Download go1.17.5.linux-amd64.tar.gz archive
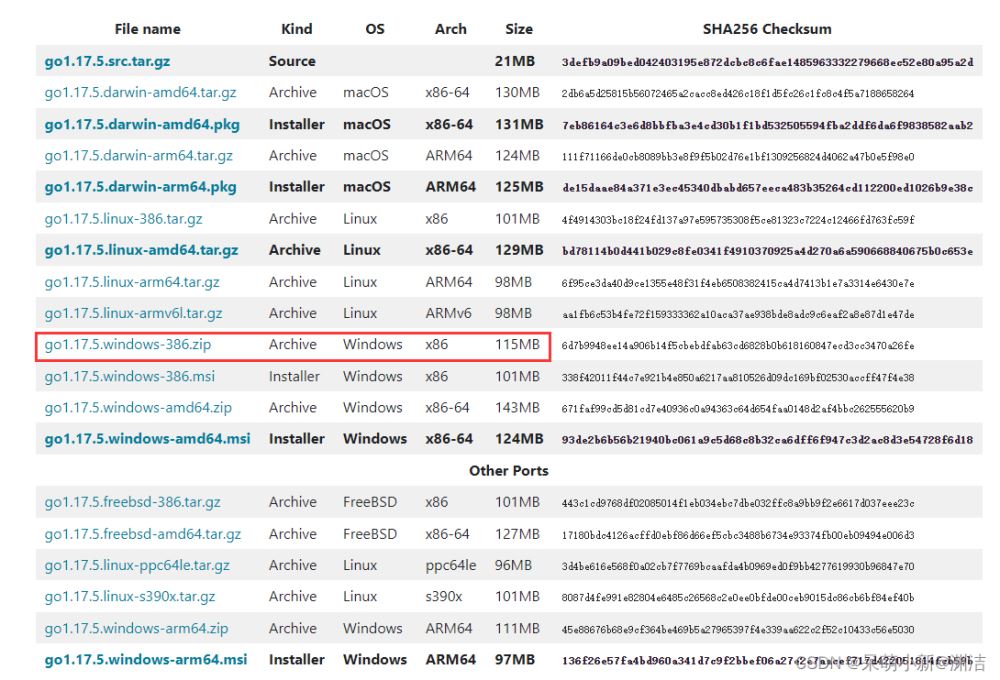This screenshot has width=1000, height=680. [141, 250]
